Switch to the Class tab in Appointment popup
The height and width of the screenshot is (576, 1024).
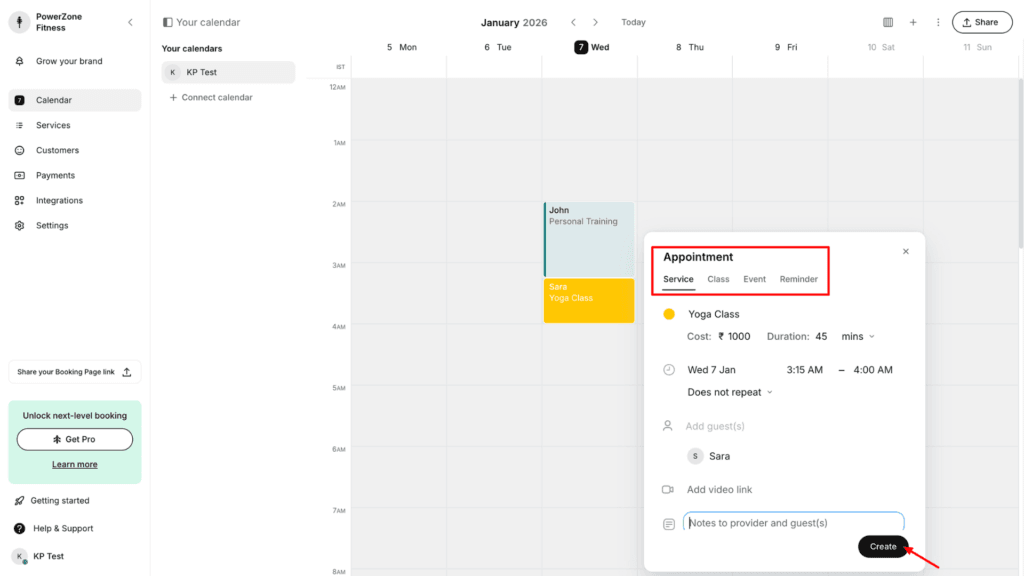(x=718, y=279)
